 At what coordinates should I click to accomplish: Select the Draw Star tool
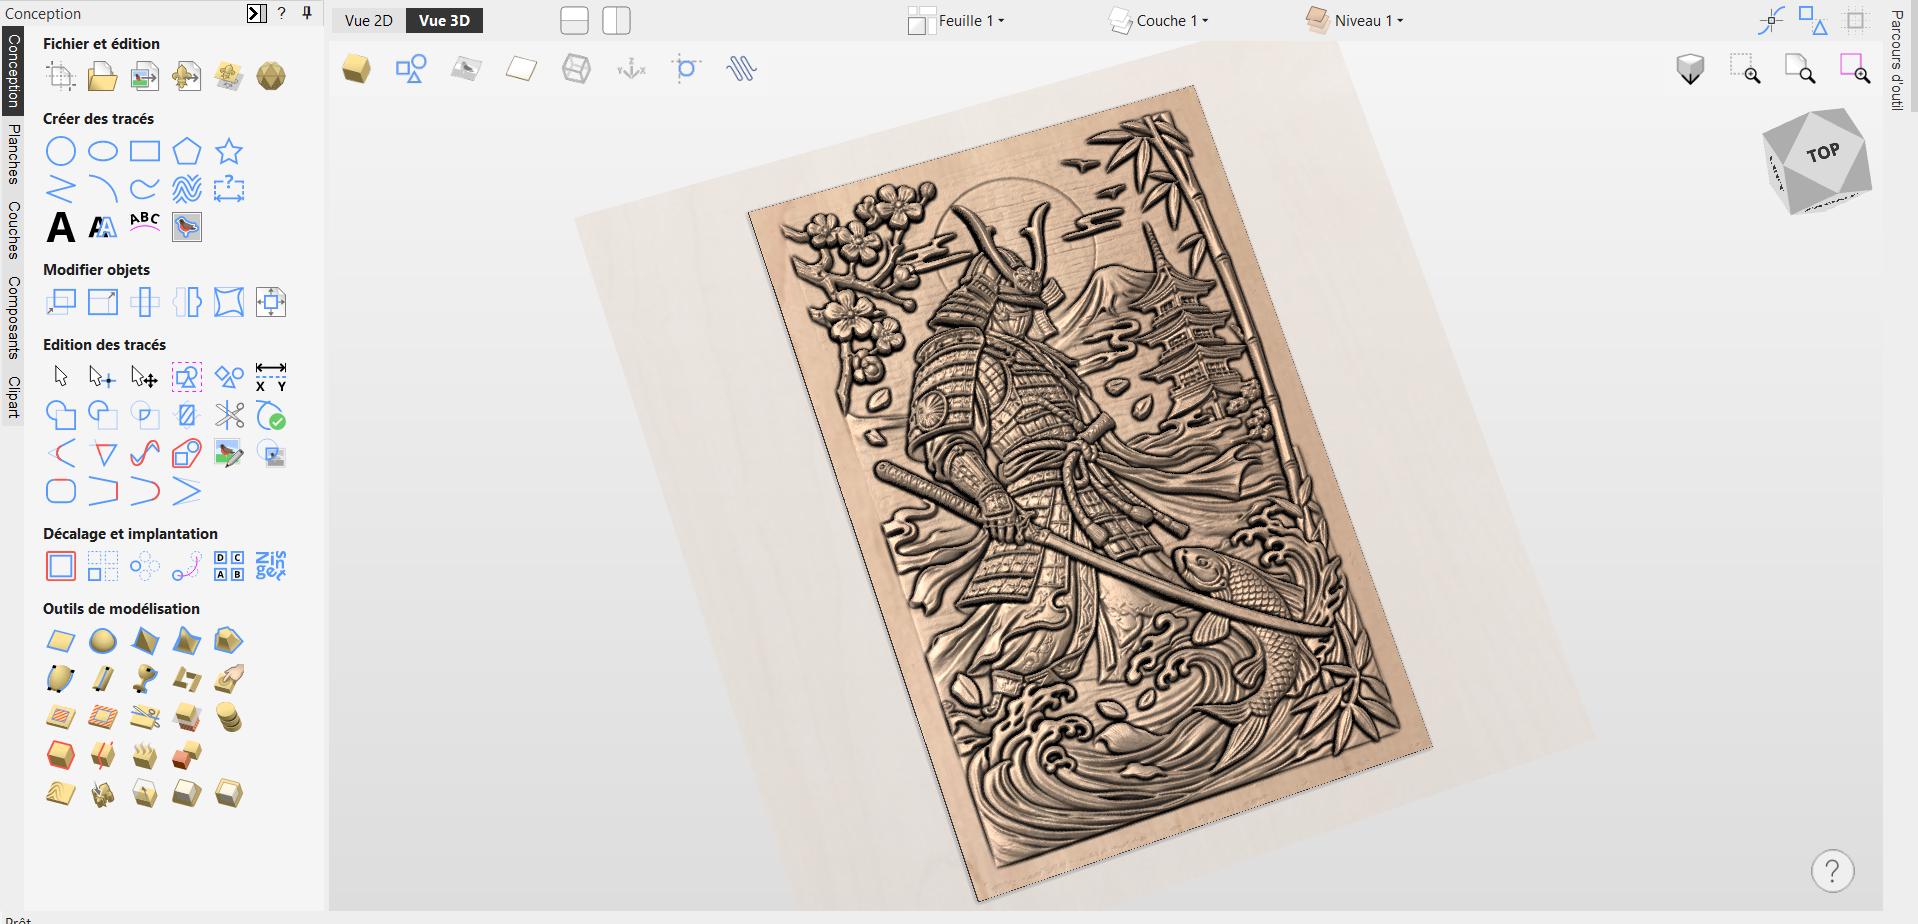coord(229,151)
